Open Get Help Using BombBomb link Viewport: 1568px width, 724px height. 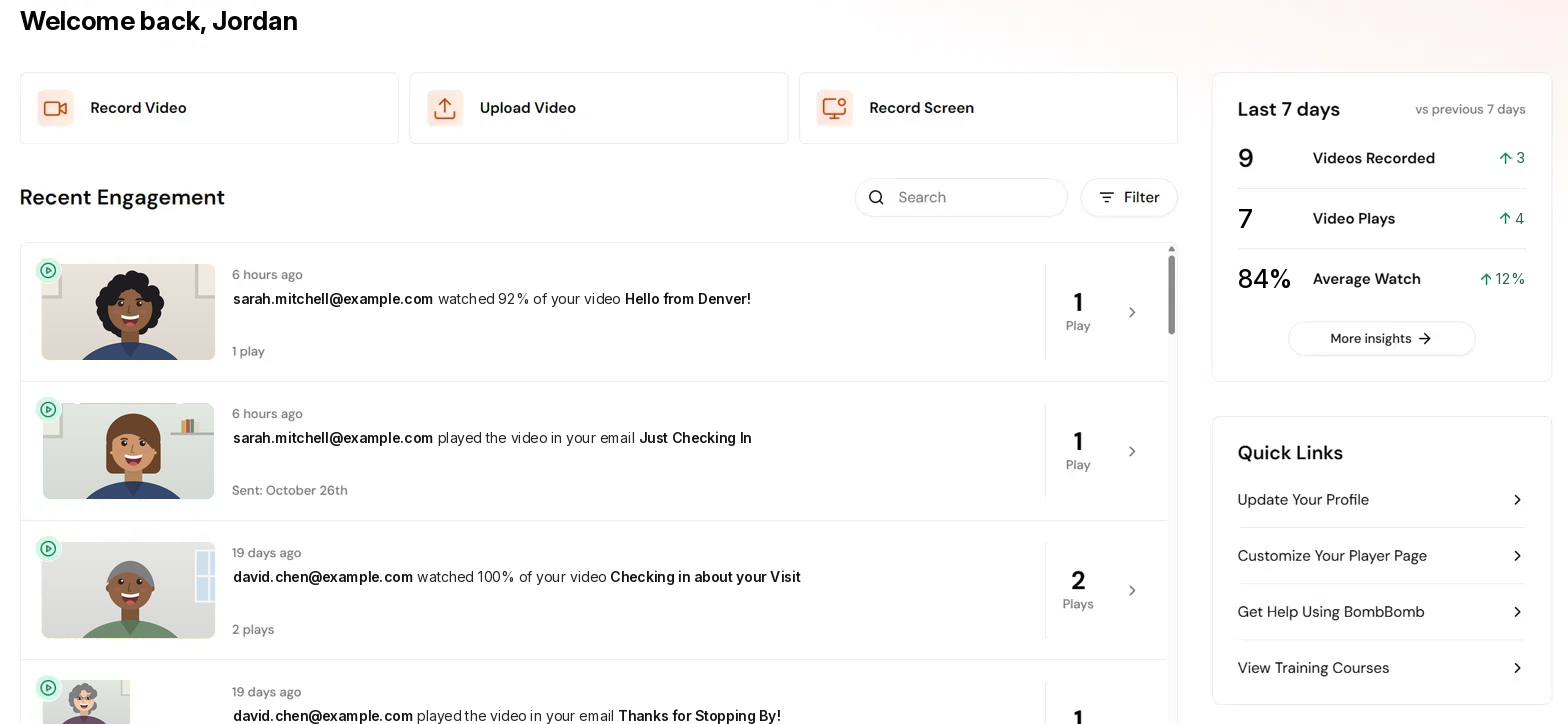[x=1381, y=612]
